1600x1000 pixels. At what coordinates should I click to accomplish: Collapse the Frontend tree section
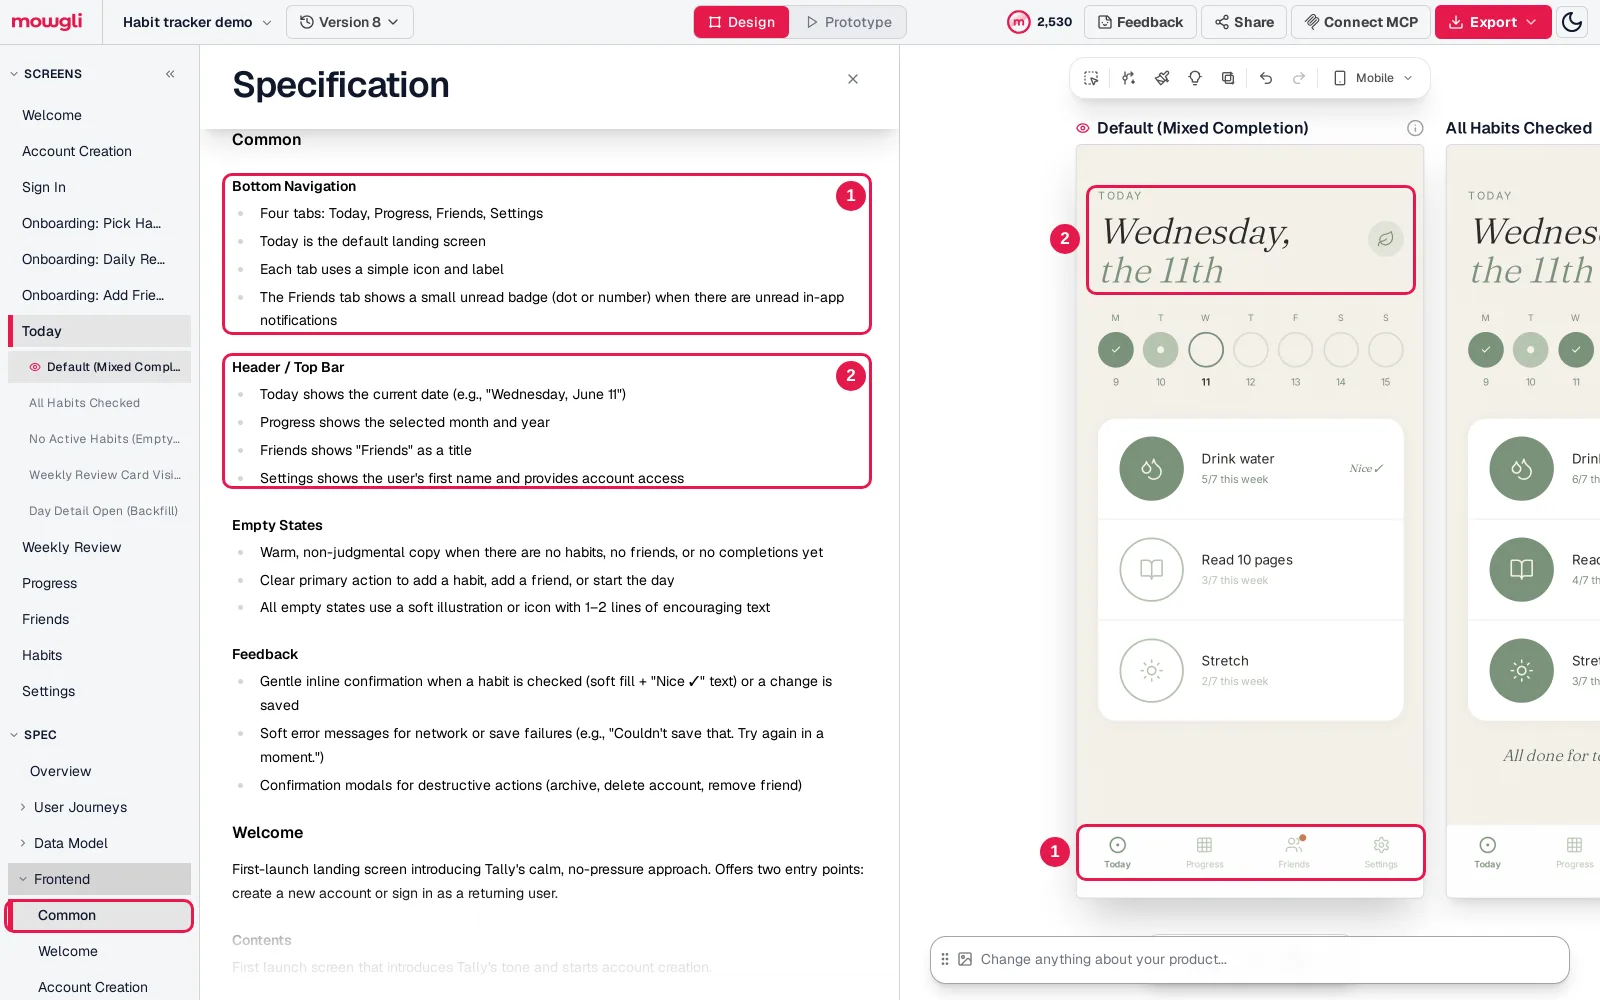point(23,879)
